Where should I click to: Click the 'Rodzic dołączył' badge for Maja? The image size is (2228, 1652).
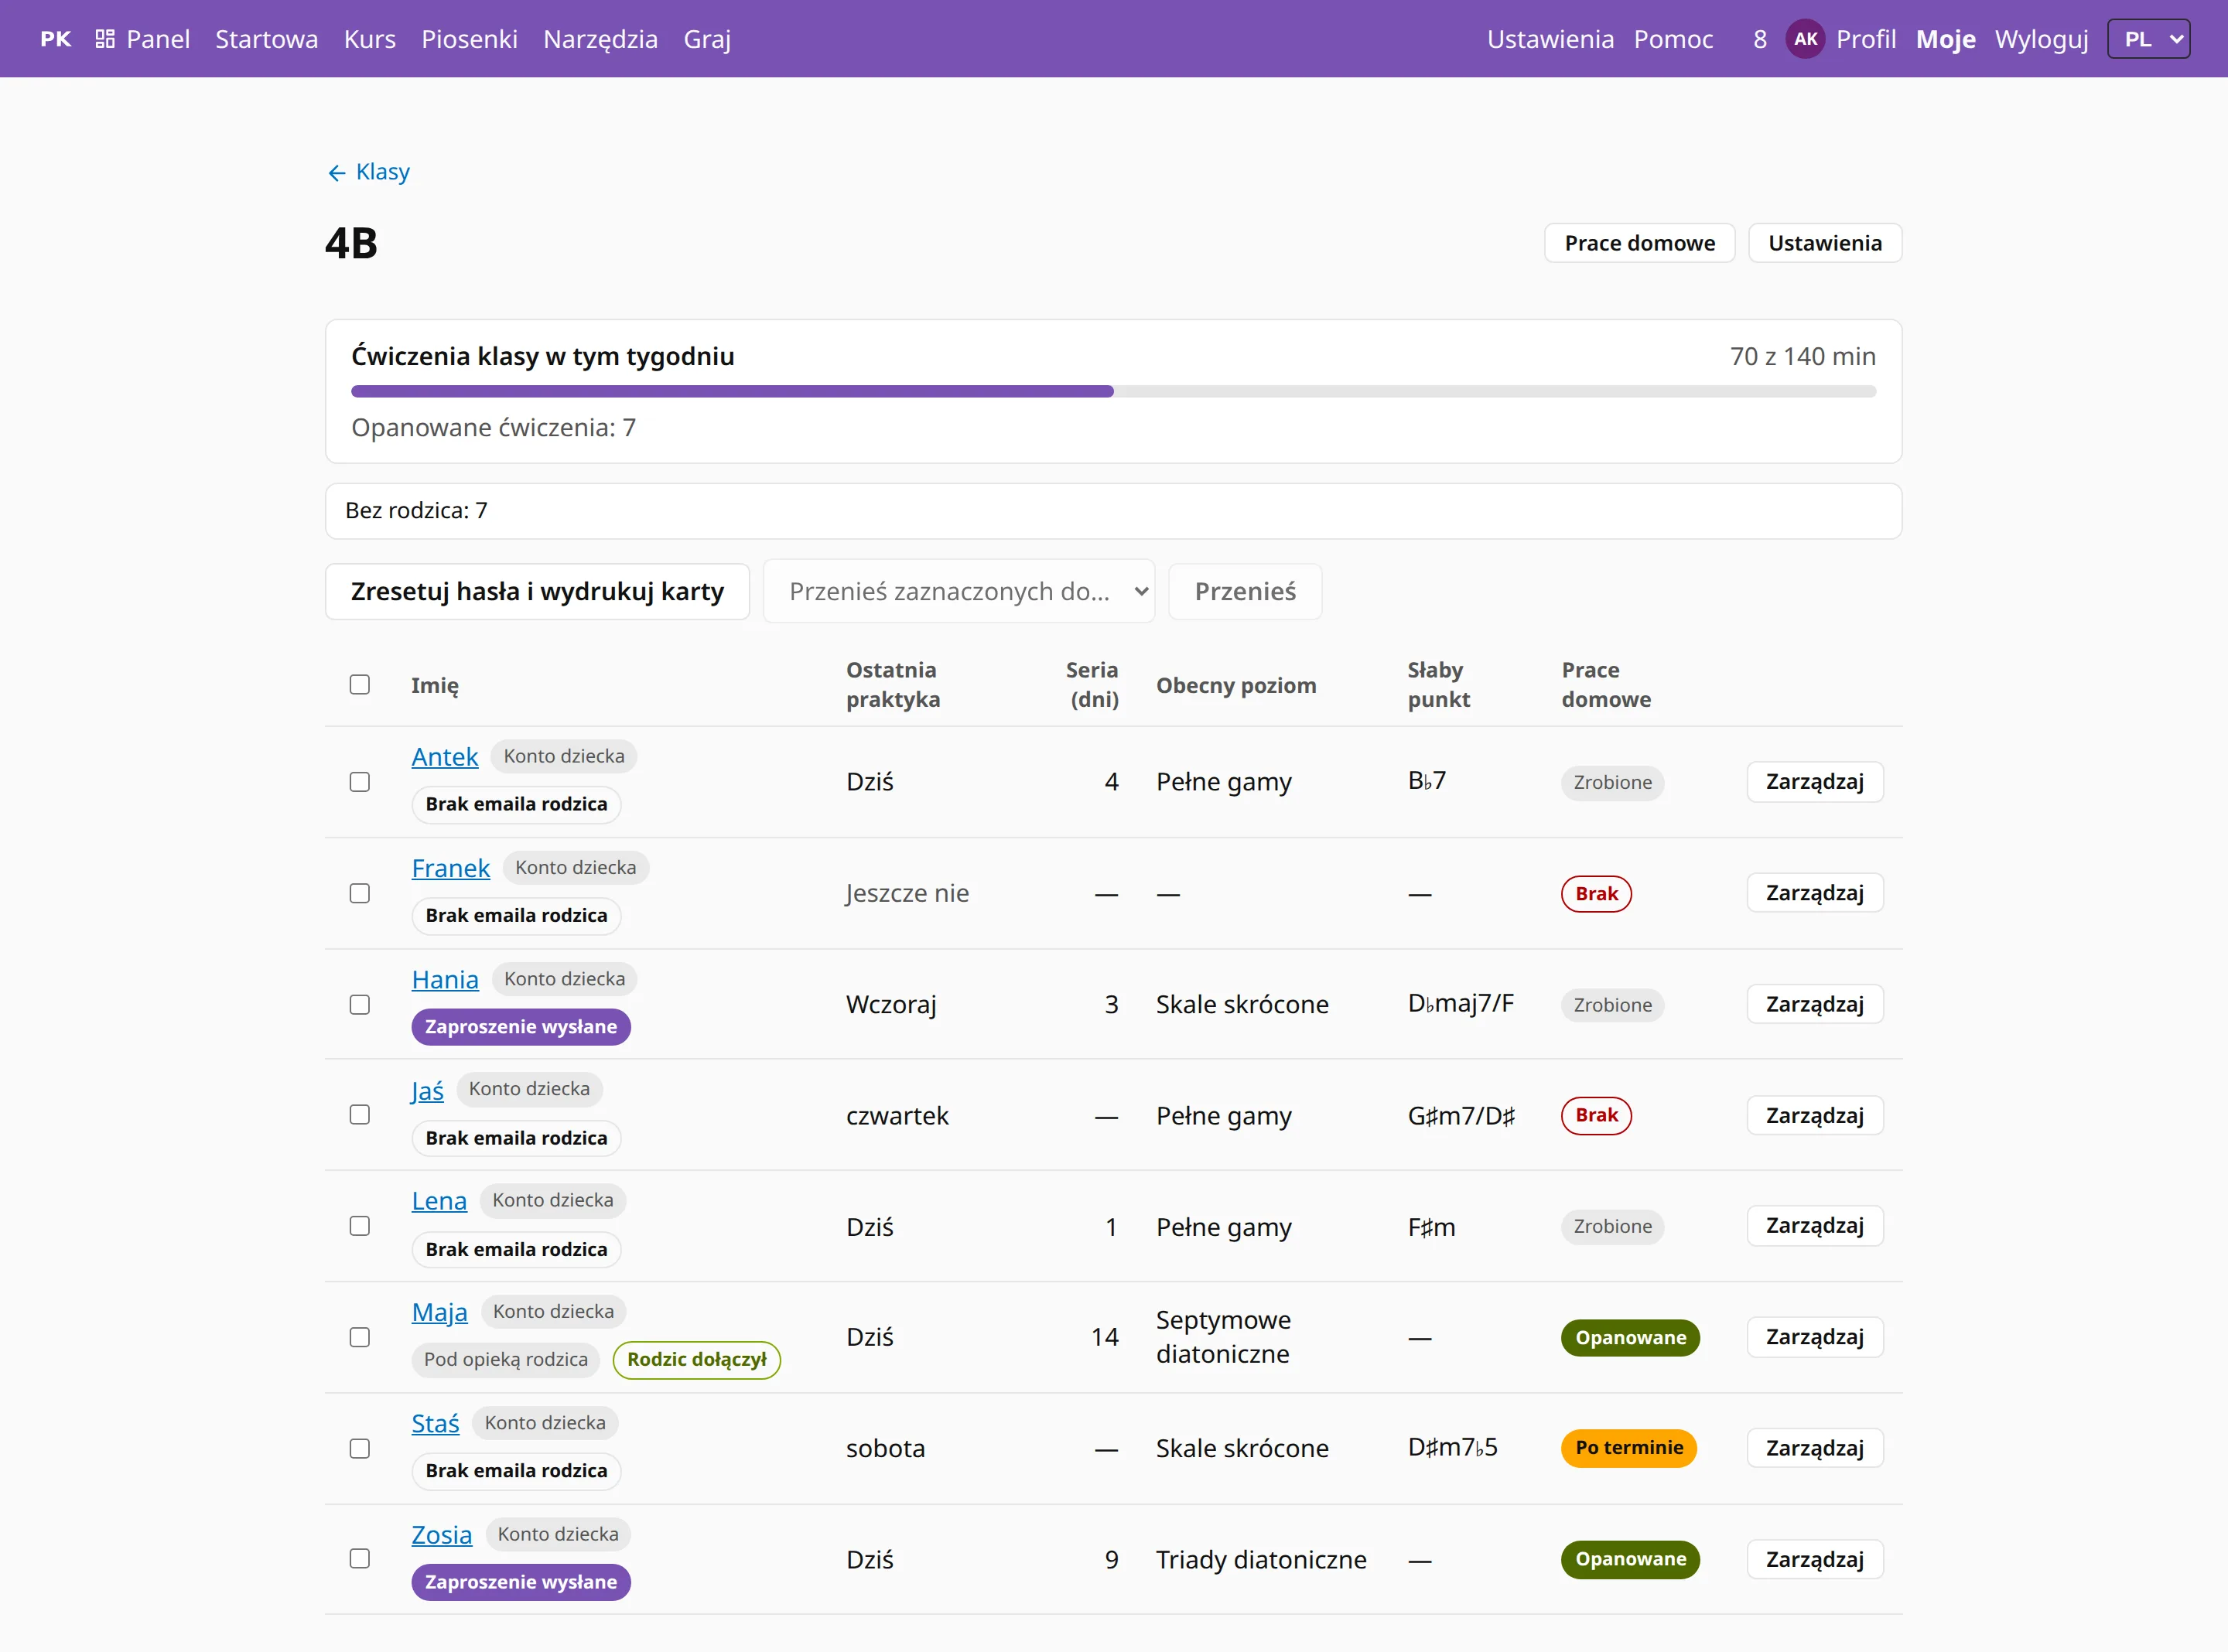(x=696, y=1360)
